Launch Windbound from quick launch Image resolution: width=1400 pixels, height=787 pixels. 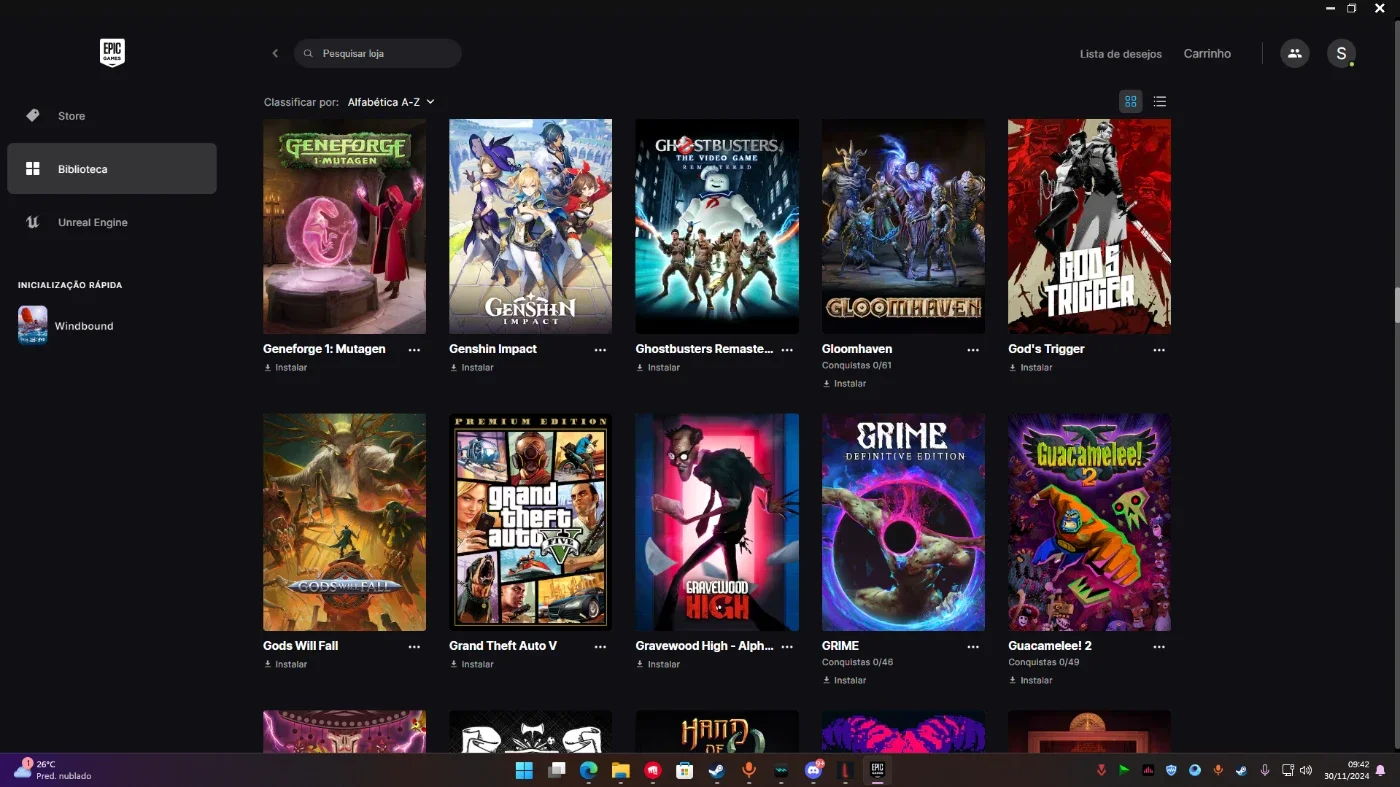[x=84, y=326]
